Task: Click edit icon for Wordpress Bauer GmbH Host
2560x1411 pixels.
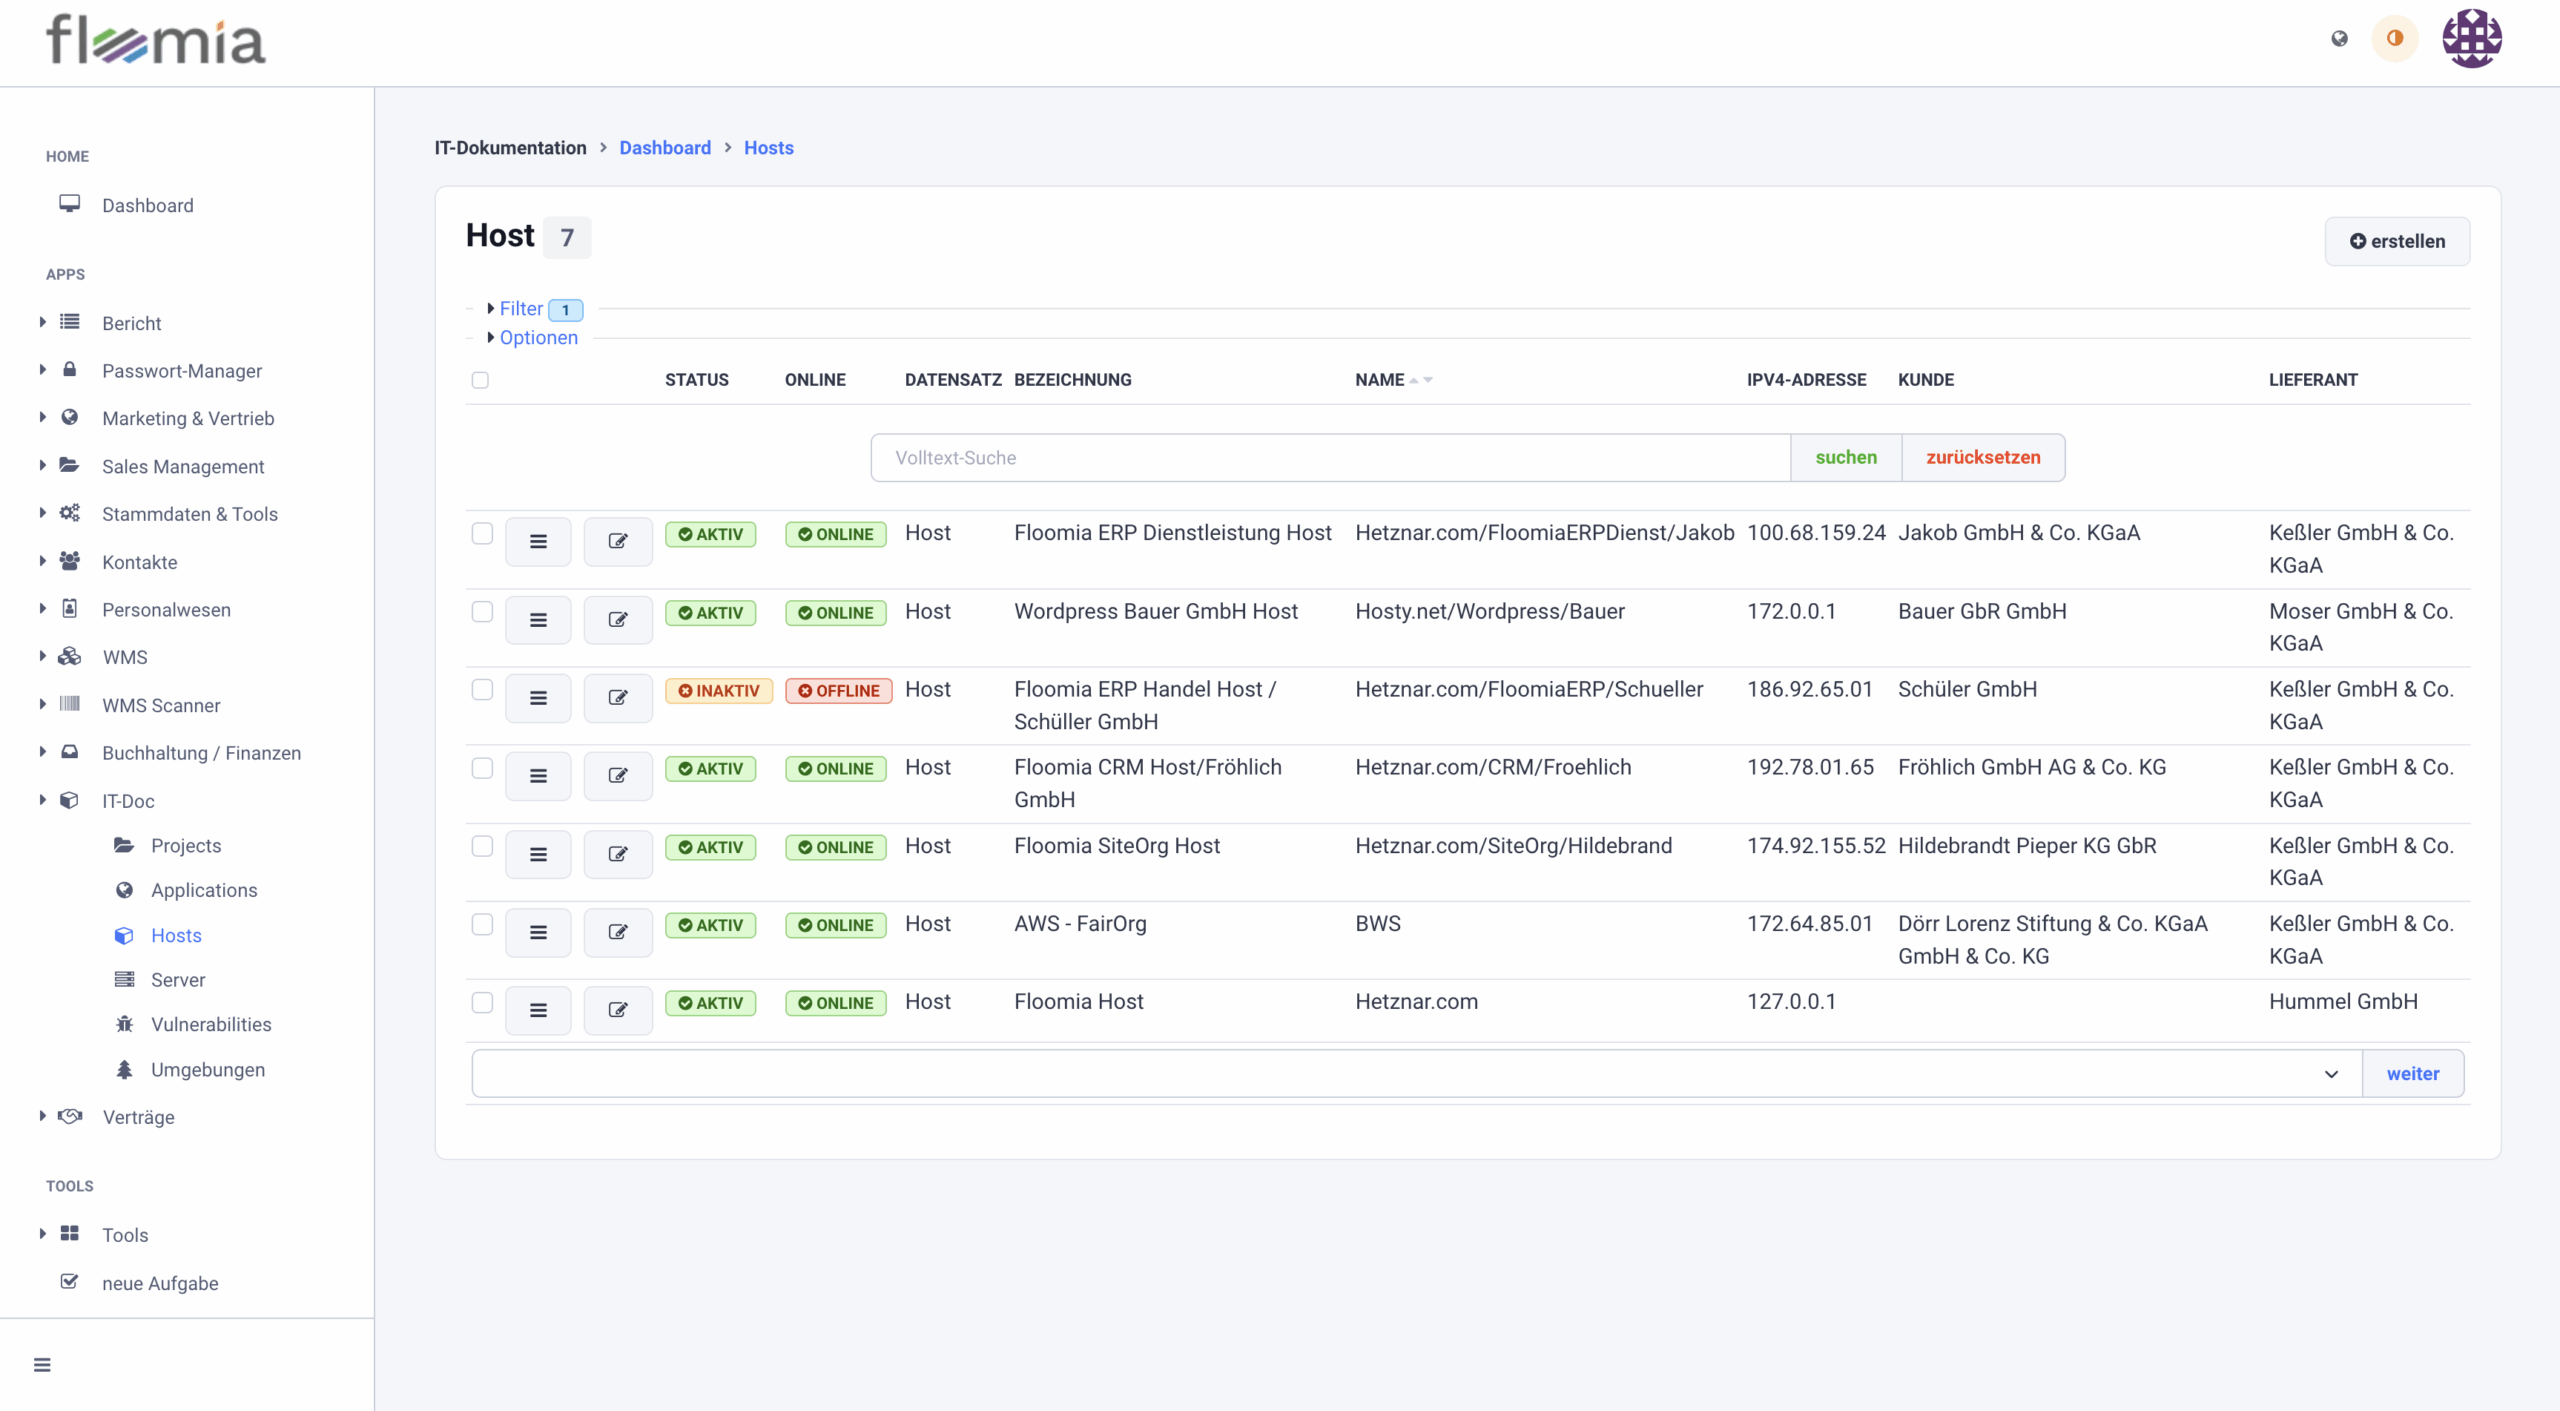Action: [x=618, y=620]
